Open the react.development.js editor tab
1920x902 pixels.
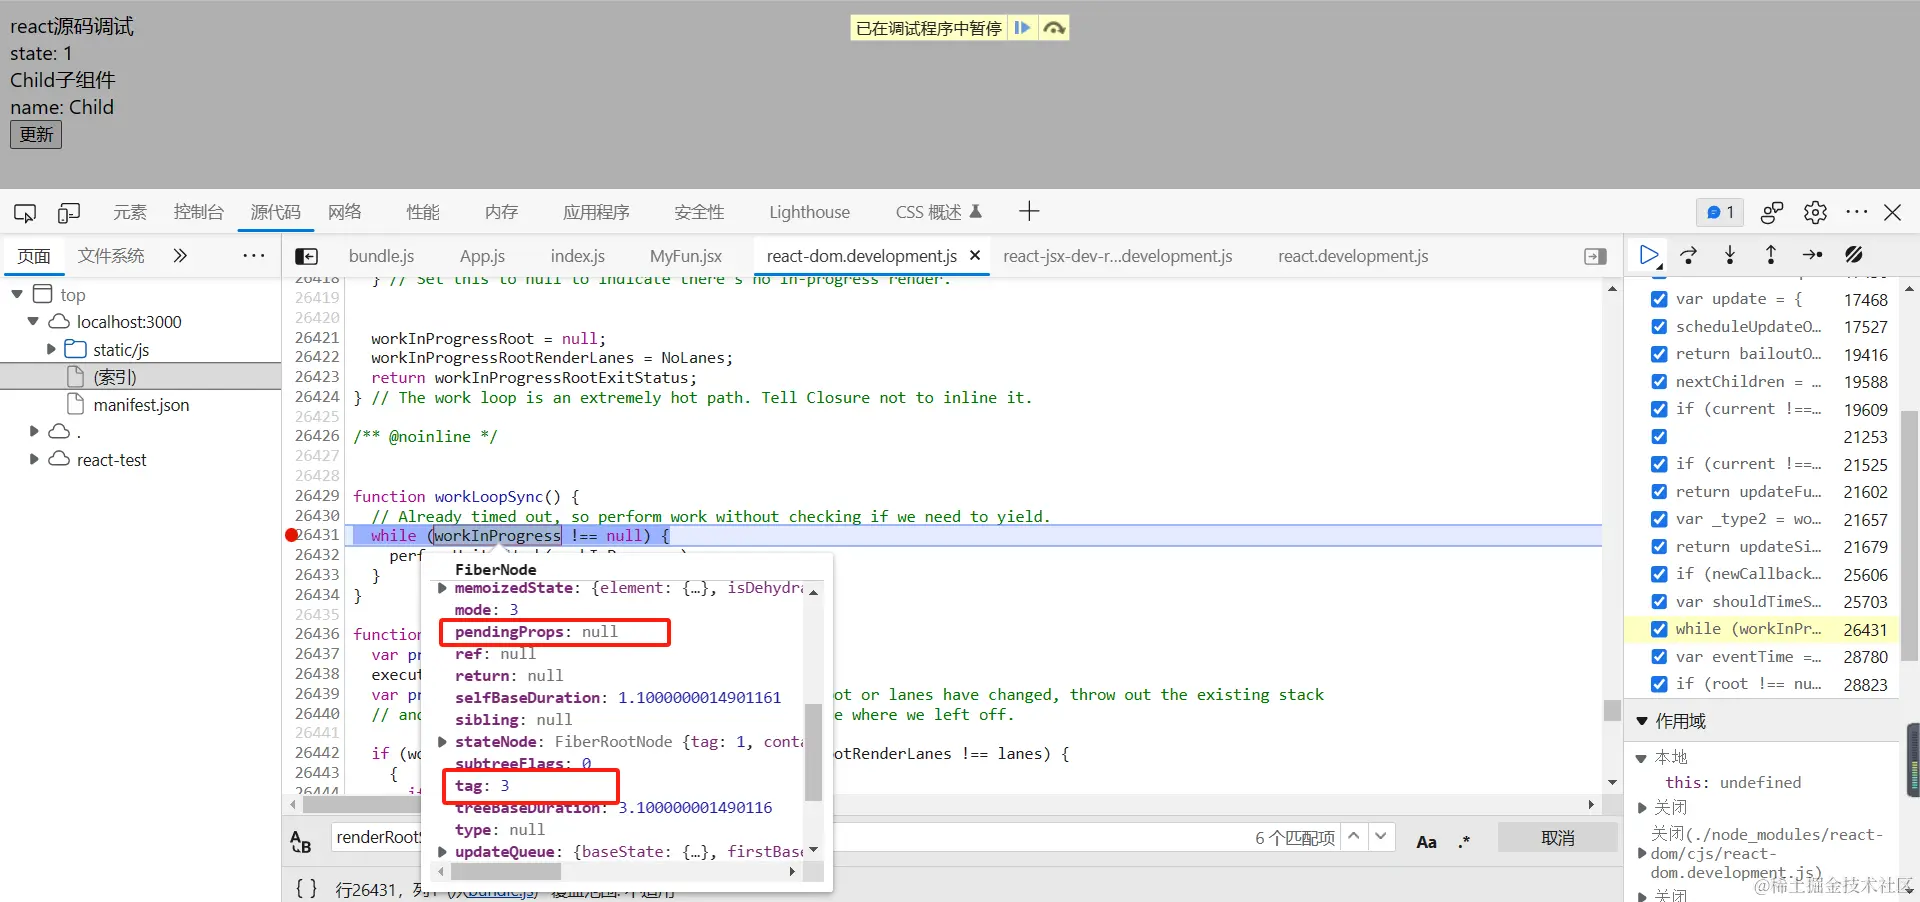coord(1353,256)
